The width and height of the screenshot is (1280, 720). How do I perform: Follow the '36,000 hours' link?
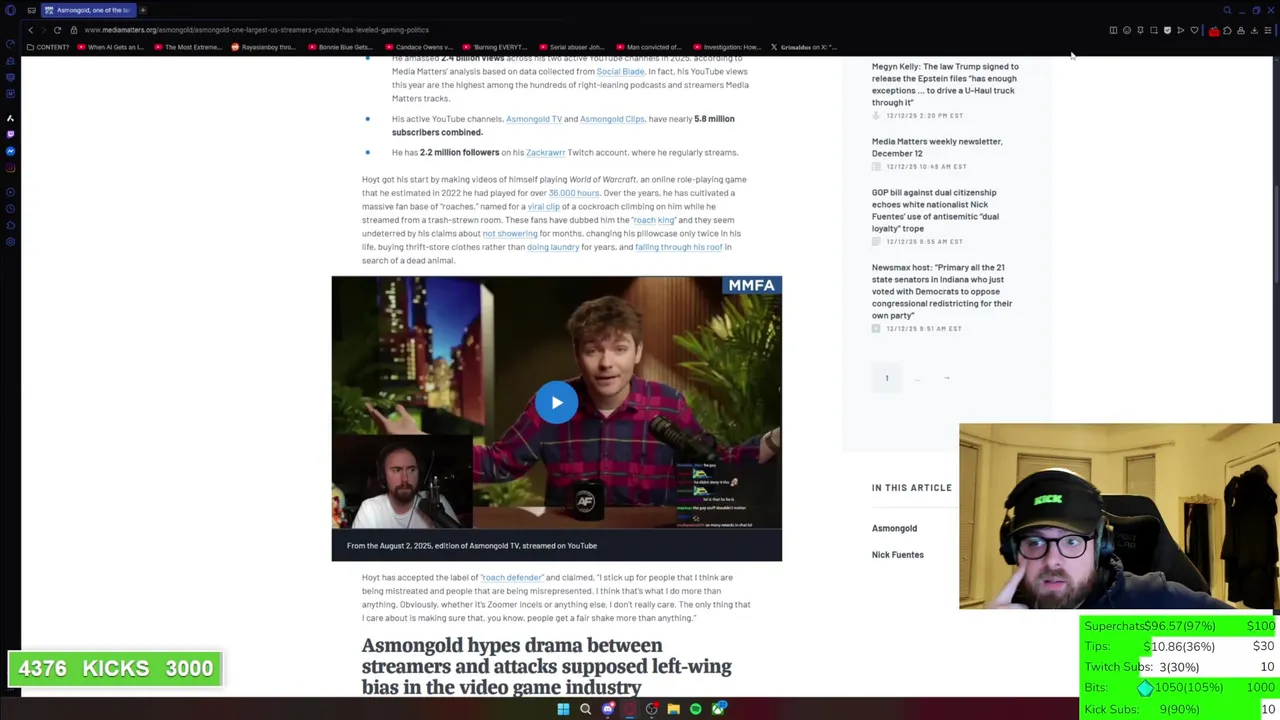coord(574,193)
